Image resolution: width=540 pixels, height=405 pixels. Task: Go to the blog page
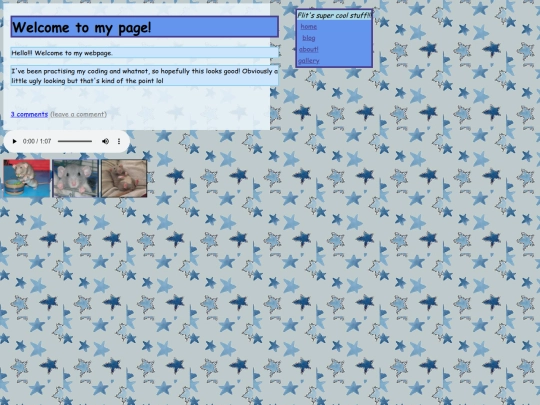tap(309, 38)
